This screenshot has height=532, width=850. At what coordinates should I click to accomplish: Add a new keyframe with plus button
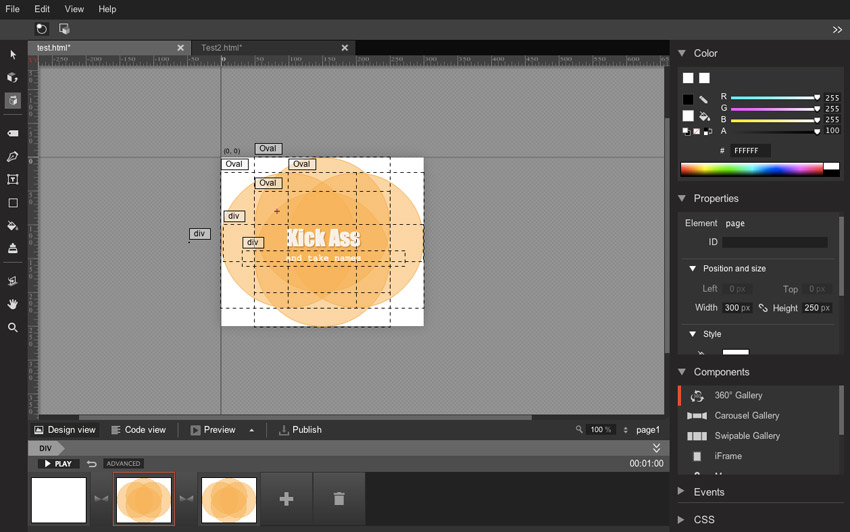286,498
